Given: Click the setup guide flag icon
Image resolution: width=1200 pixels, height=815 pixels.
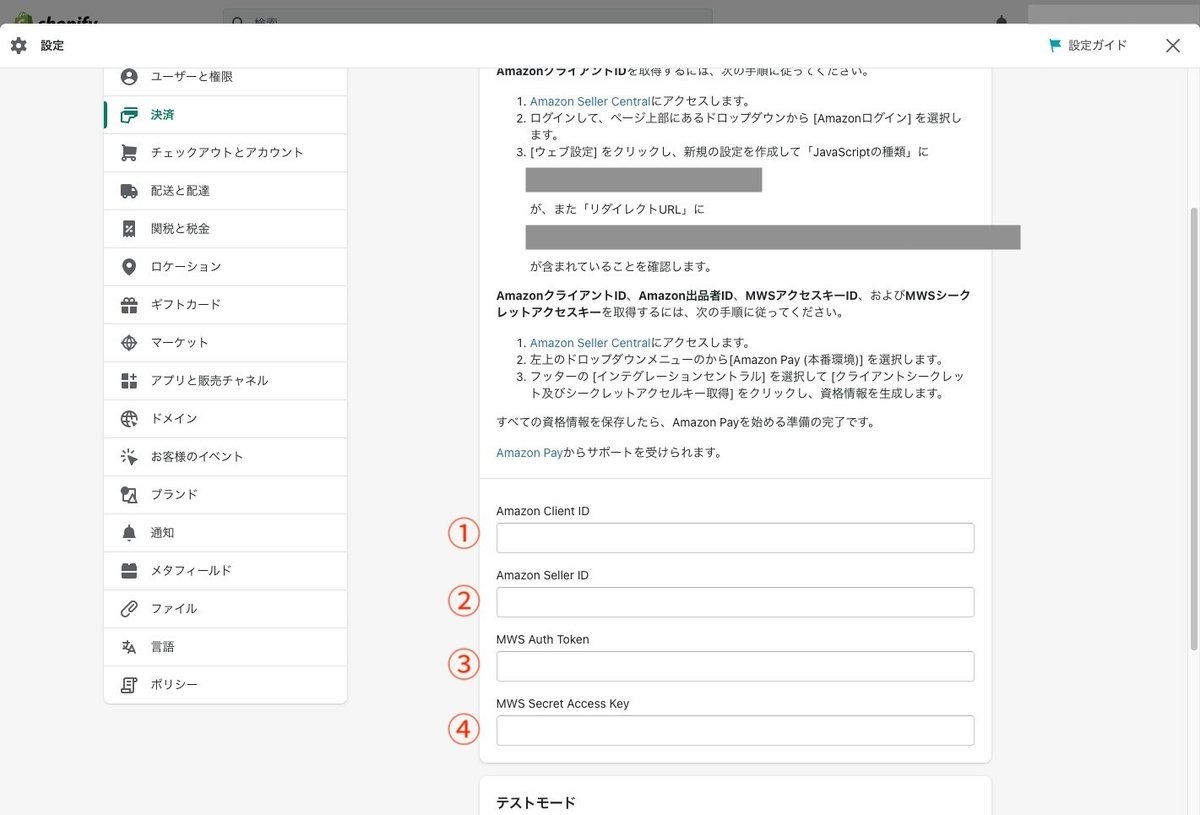Looking at the screenshot, I should coord(1055,46).
